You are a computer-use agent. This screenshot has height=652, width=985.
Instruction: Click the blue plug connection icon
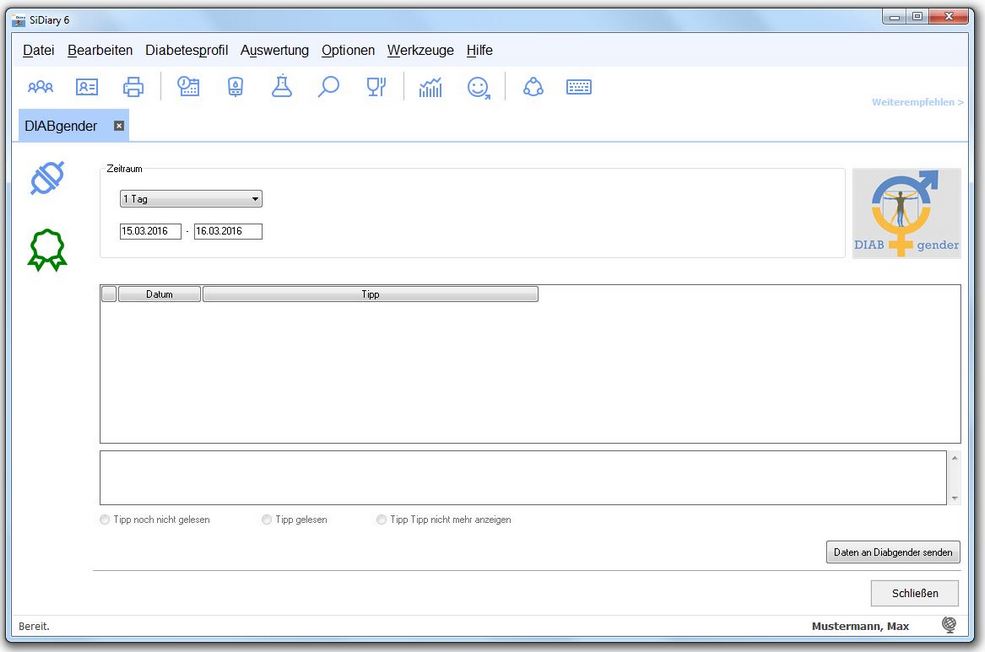tap(47, 178)
